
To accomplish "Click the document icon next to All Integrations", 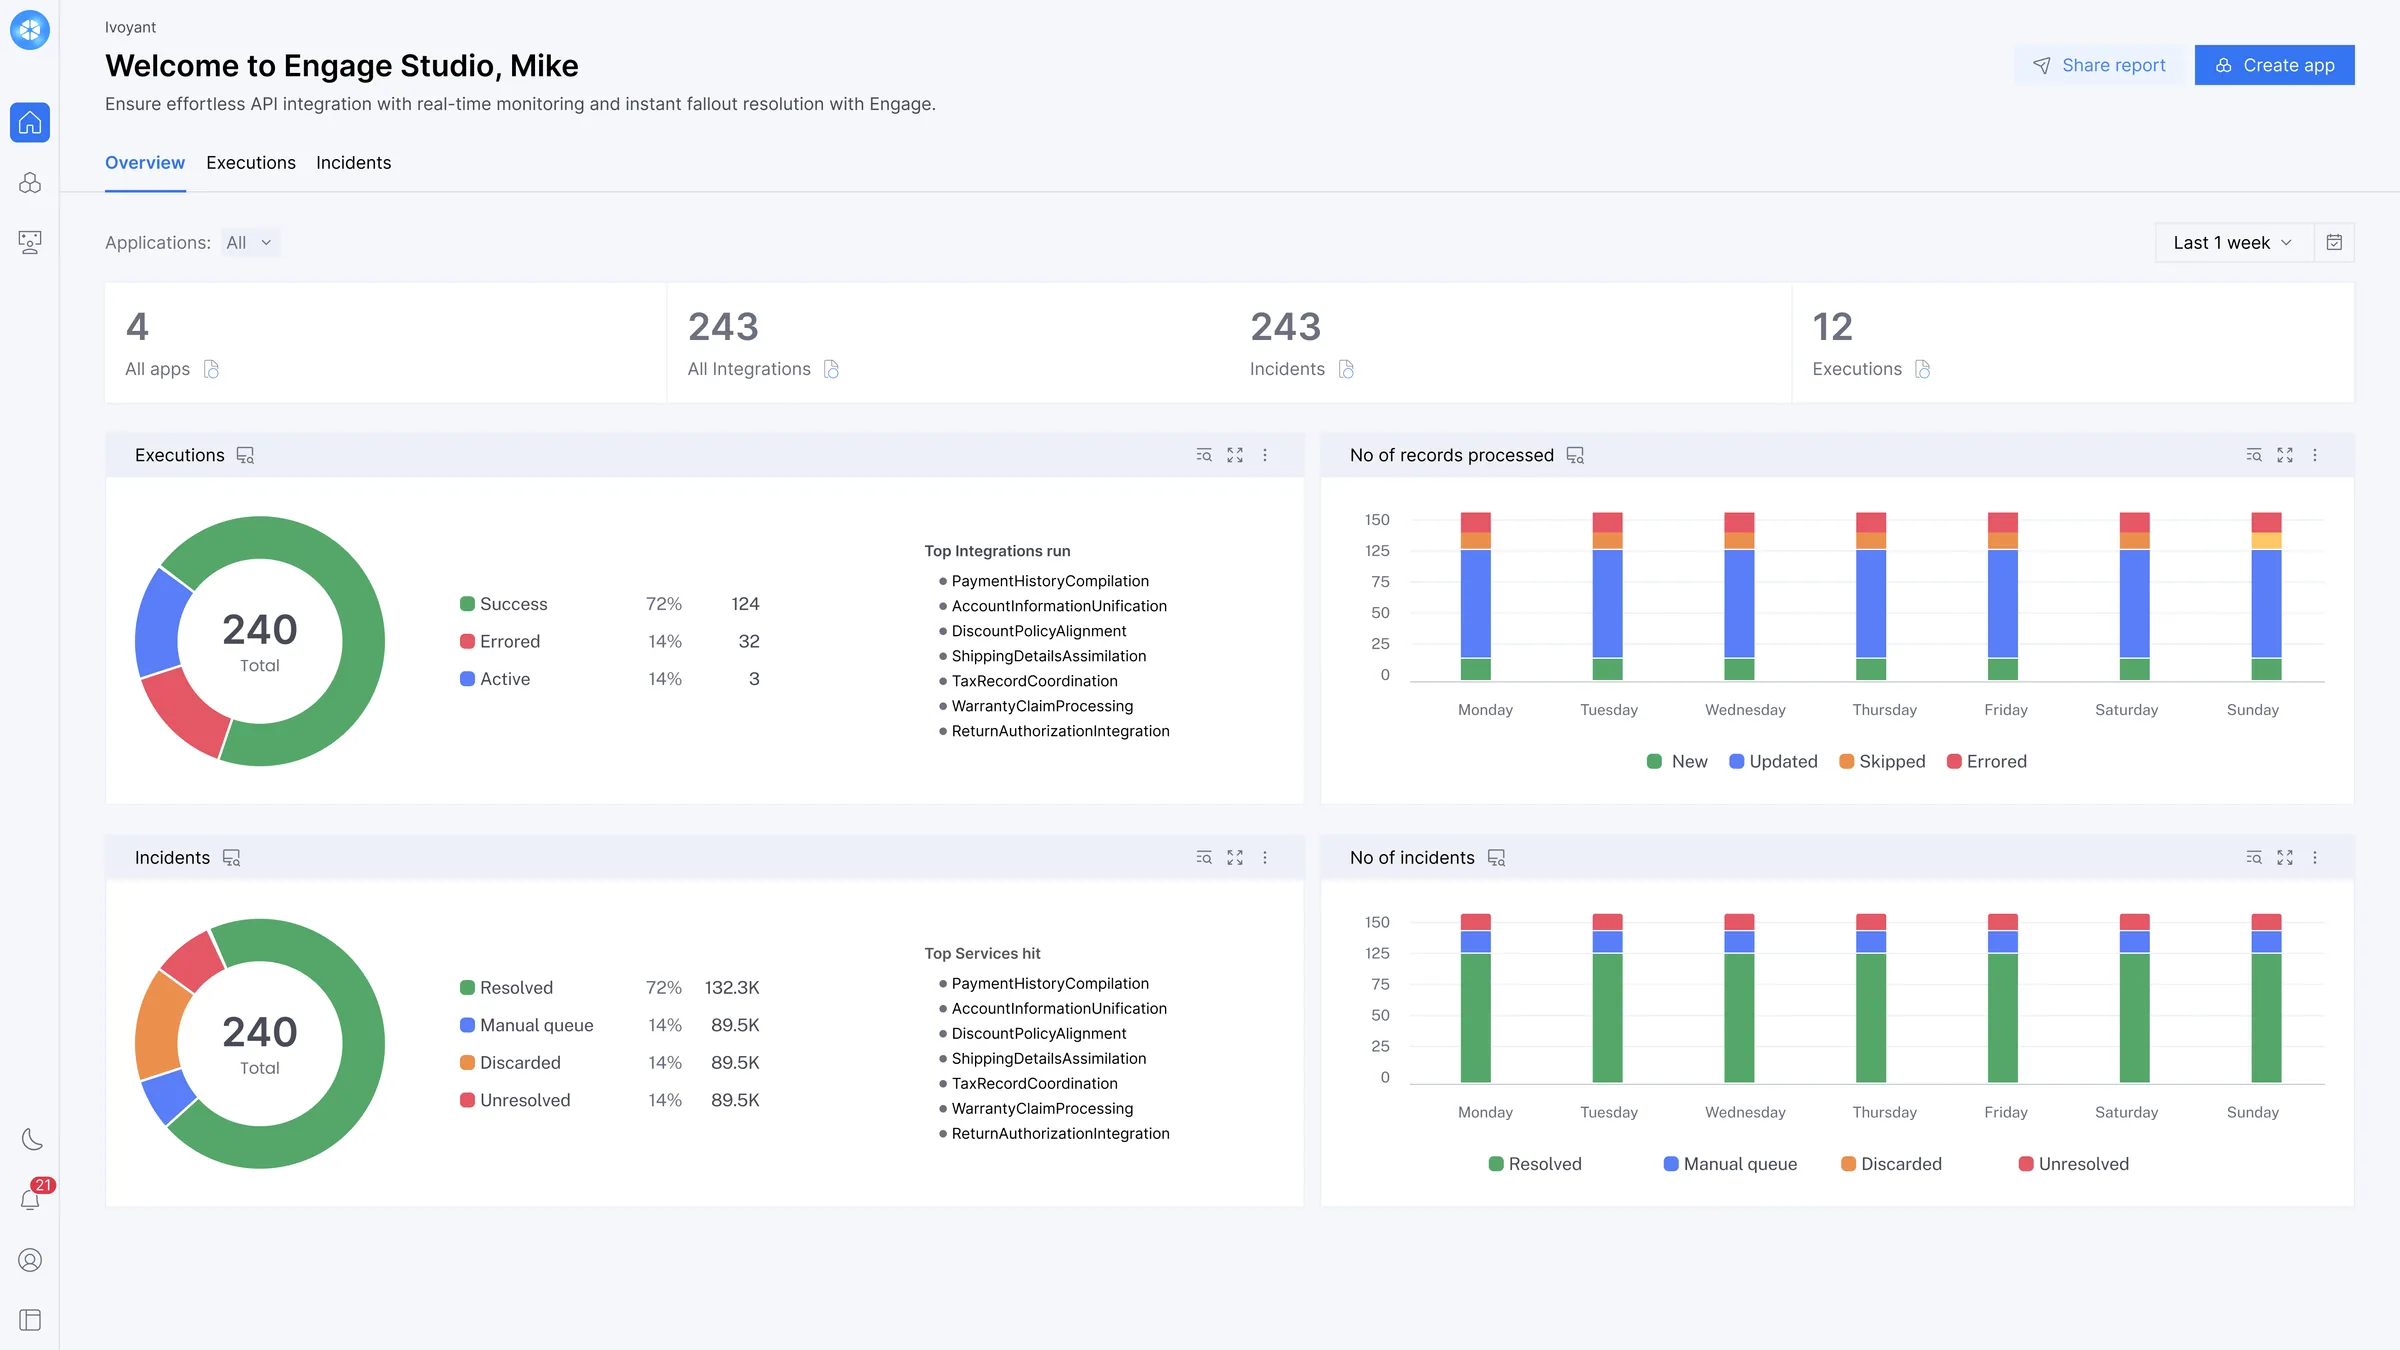I will (x=831, y=369).
